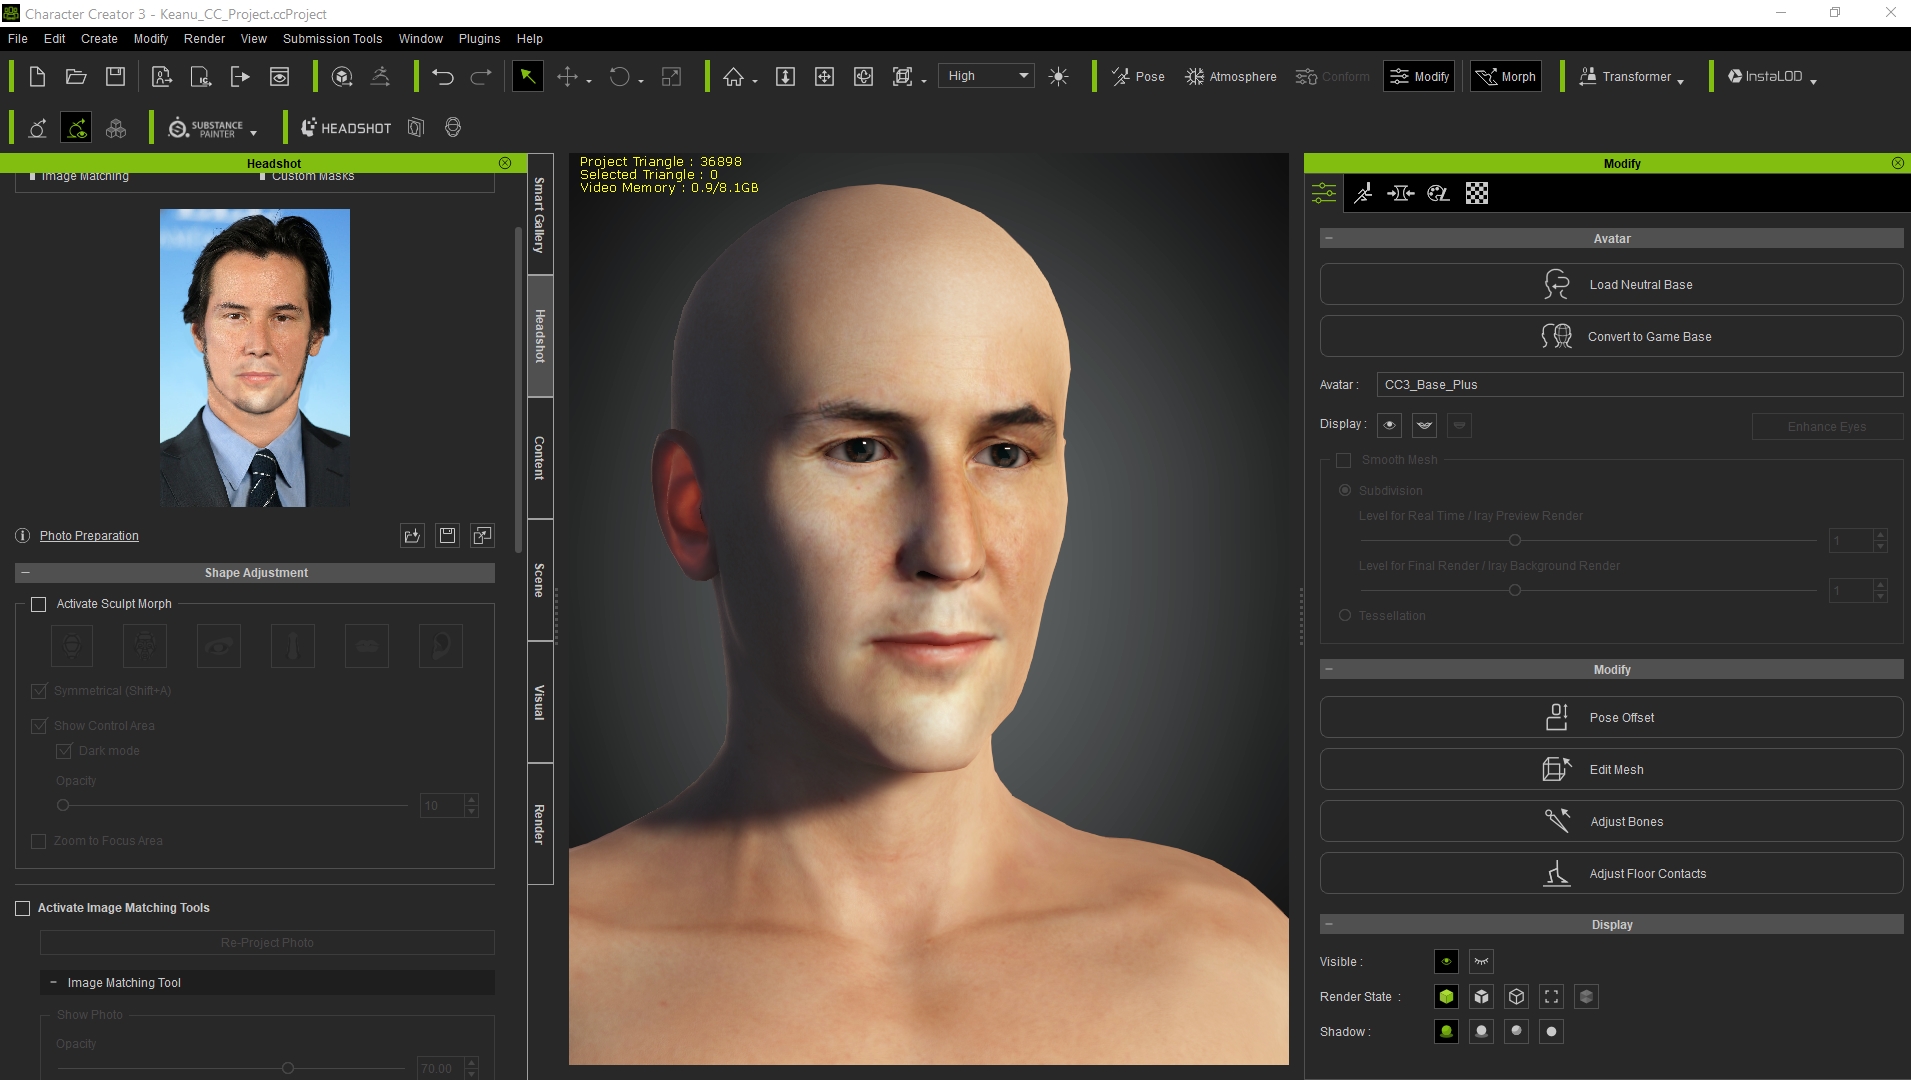This screenshot has width=1911, height=1080.
Task: Open the Plugins menu
Action: tap(479, 39)
